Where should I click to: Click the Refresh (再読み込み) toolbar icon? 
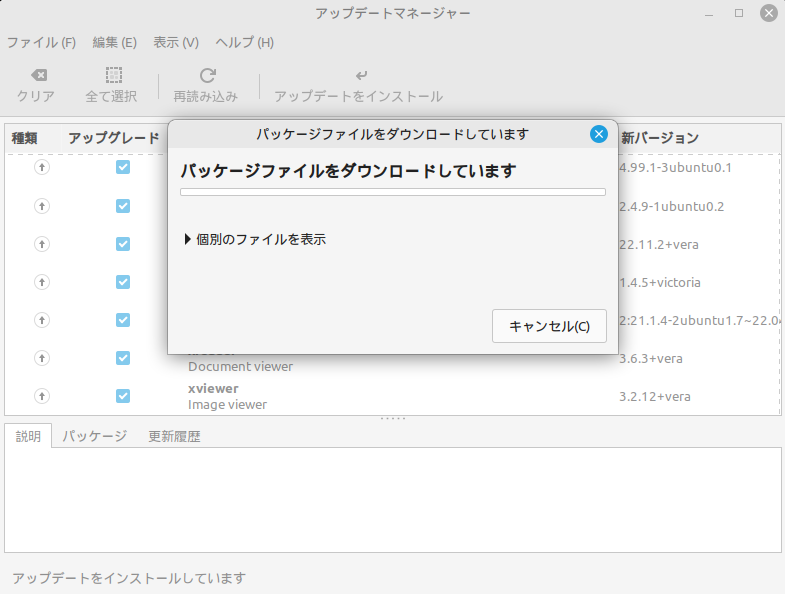pyautogui.click(x=207, y=76)
